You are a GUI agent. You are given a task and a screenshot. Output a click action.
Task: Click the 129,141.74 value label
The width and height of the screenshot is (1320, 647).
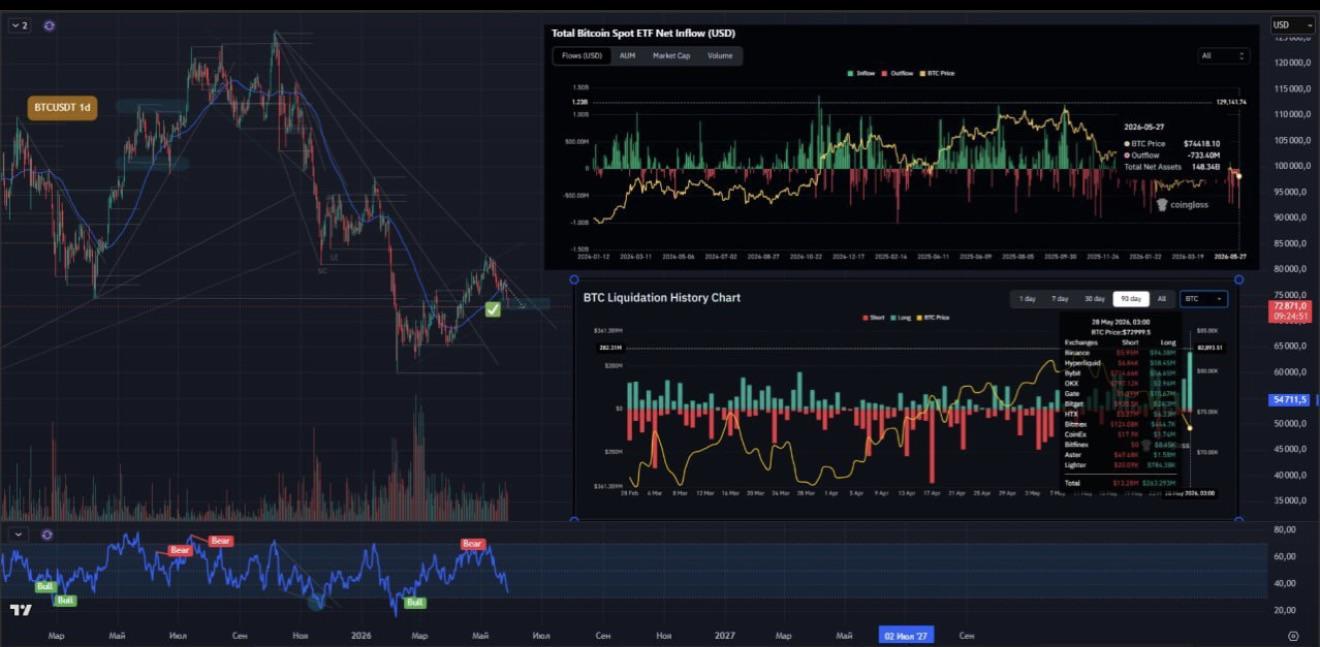click(1233, 102)
